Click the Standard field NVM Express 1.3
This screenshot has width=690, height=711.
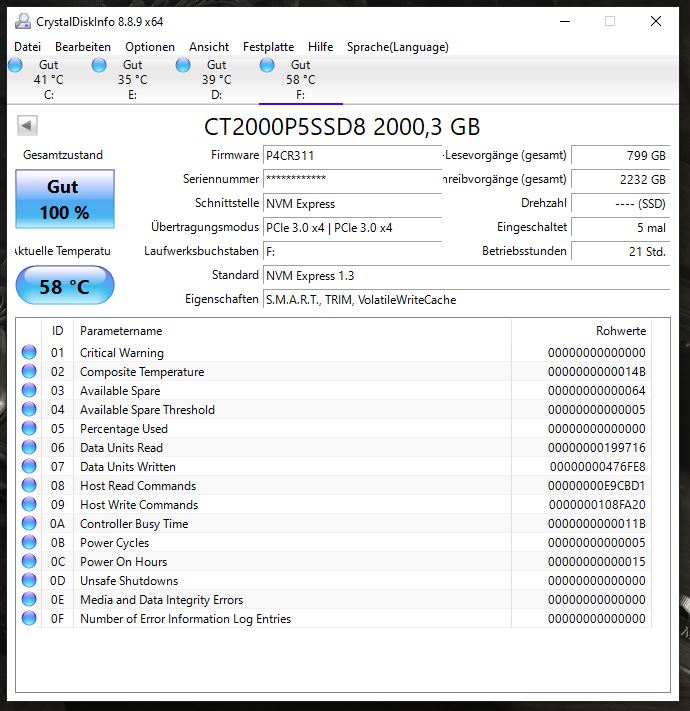coord(466,276)
